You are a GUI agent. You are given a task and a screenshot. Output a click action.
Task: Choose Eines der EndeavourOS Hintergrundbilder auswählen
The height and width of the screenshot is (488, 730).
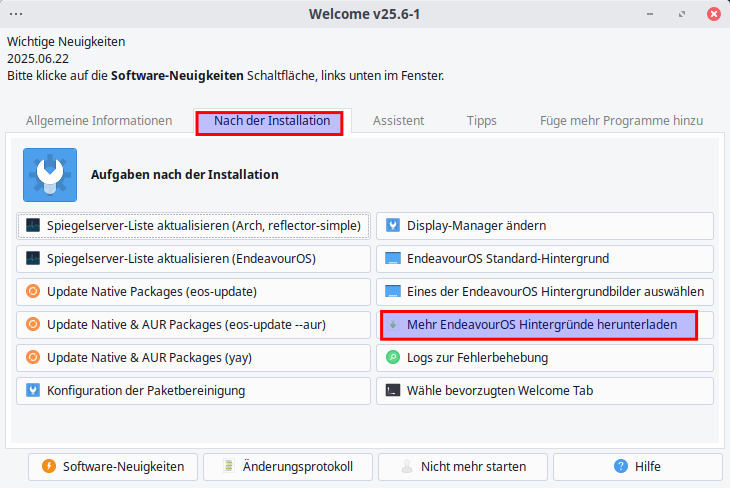point(545,292)
